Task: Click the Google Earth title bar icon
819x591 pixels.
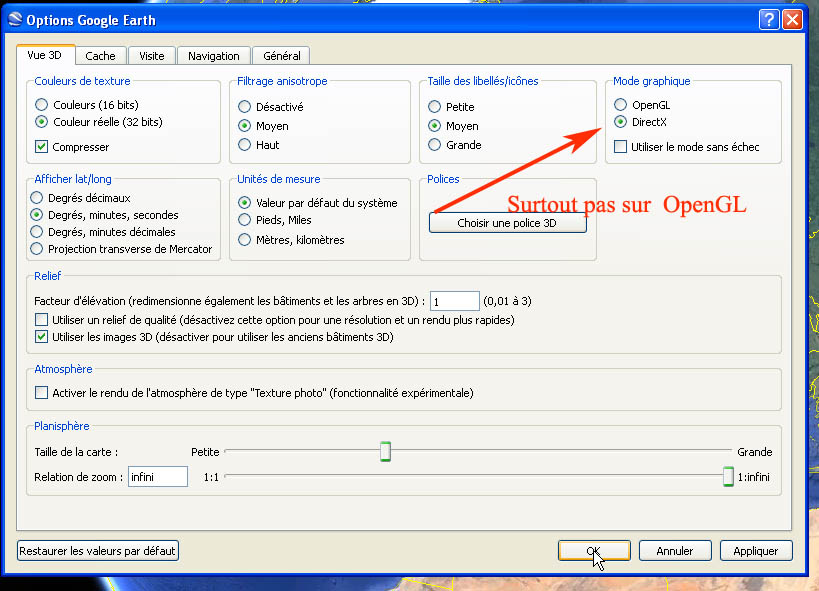Action: pos(14,20)
